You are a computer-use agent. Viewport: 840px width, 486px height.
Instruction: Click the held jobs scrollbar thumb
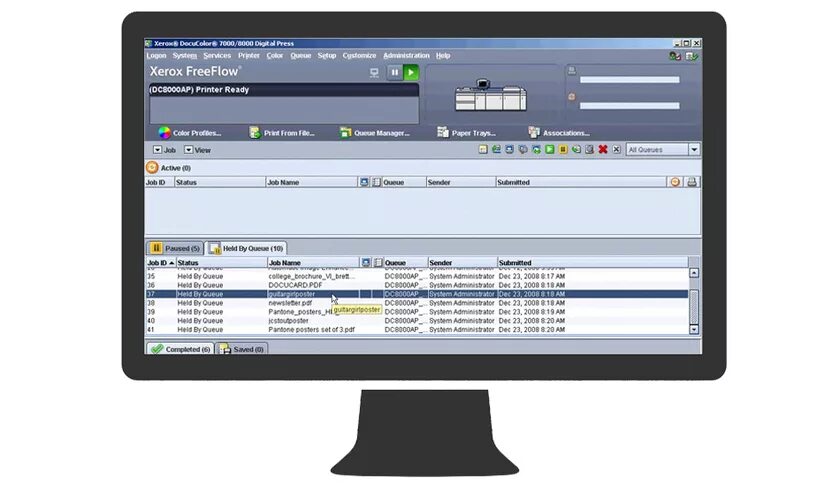pyautogui.click(x=694, y=307)
